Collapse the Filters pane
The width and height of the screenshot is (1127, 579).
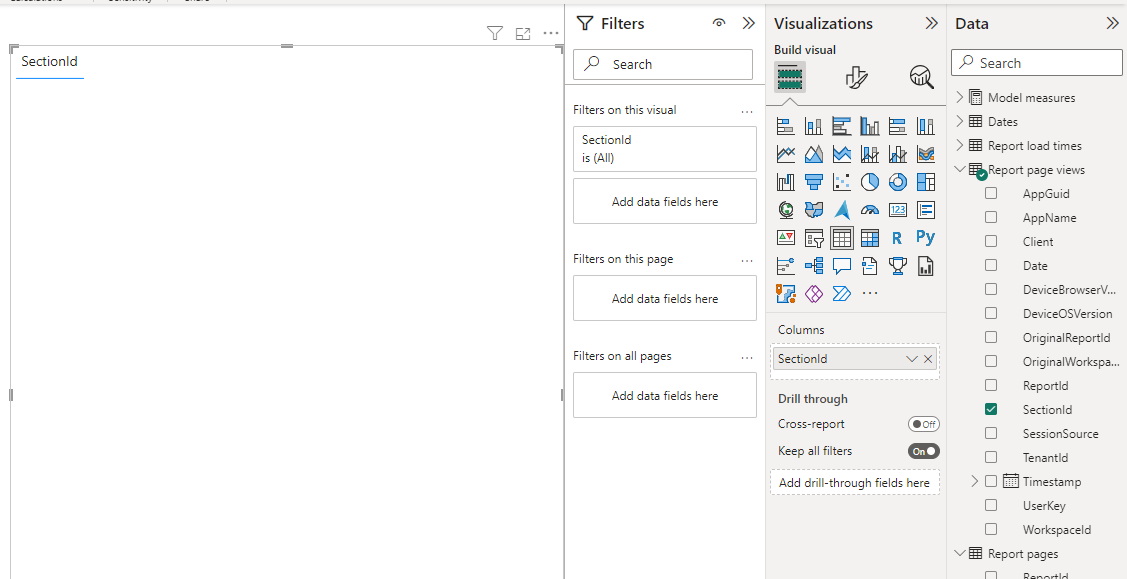pos(748,23)
